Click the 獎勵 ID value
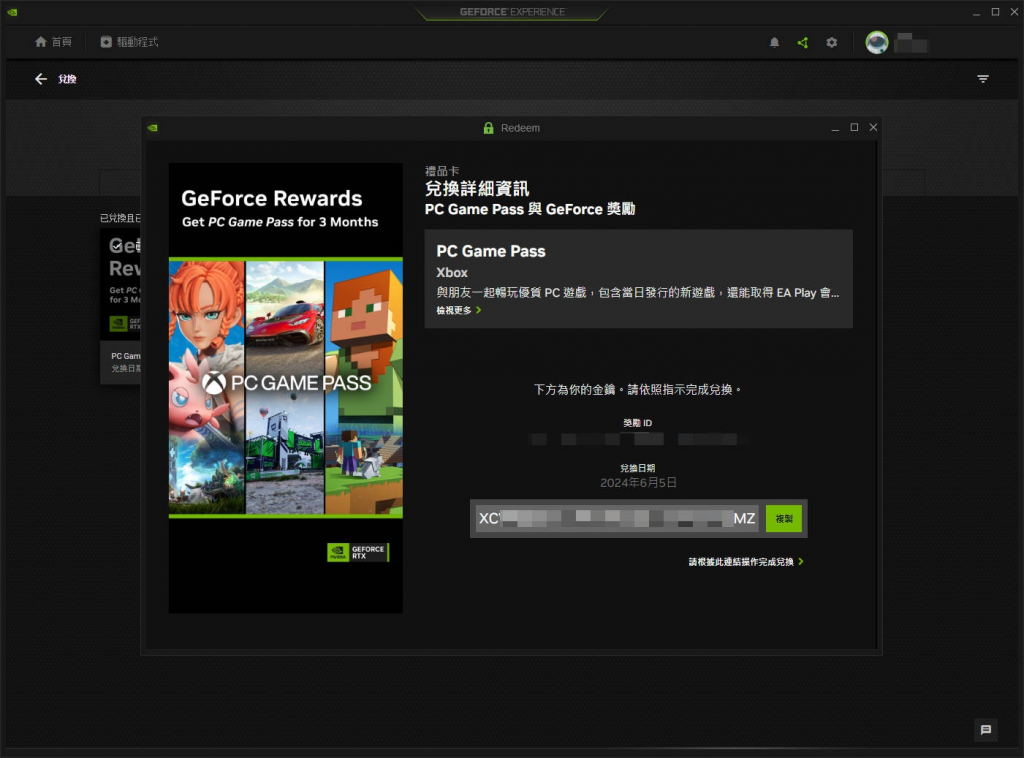Image resolution: width=1024 pixels, height=758 pixels. tap(638, 439)
